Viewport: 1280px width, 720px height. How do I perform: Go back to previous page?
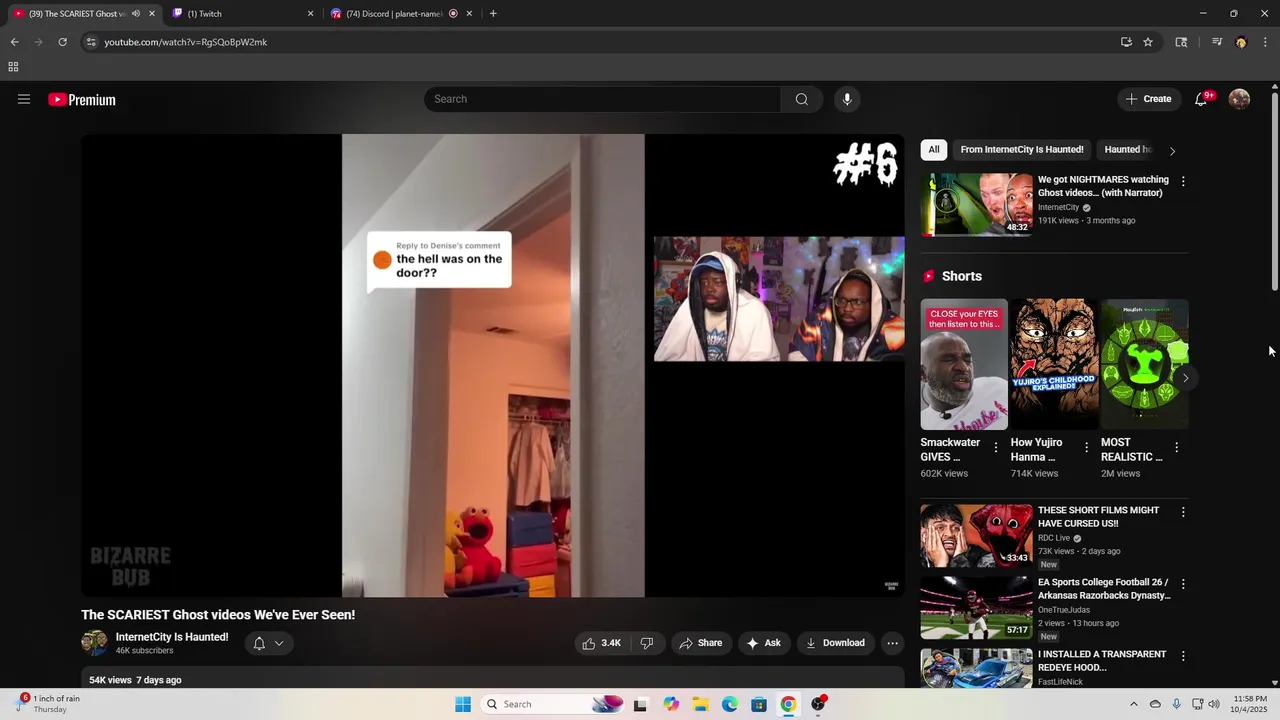click(14, 42)
